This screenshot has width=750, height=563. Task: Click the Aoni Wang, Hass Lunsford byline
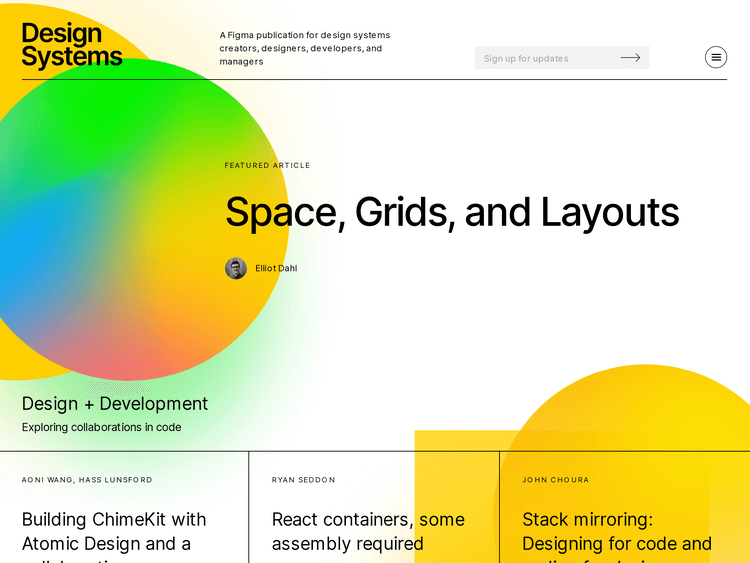[87, 480]
